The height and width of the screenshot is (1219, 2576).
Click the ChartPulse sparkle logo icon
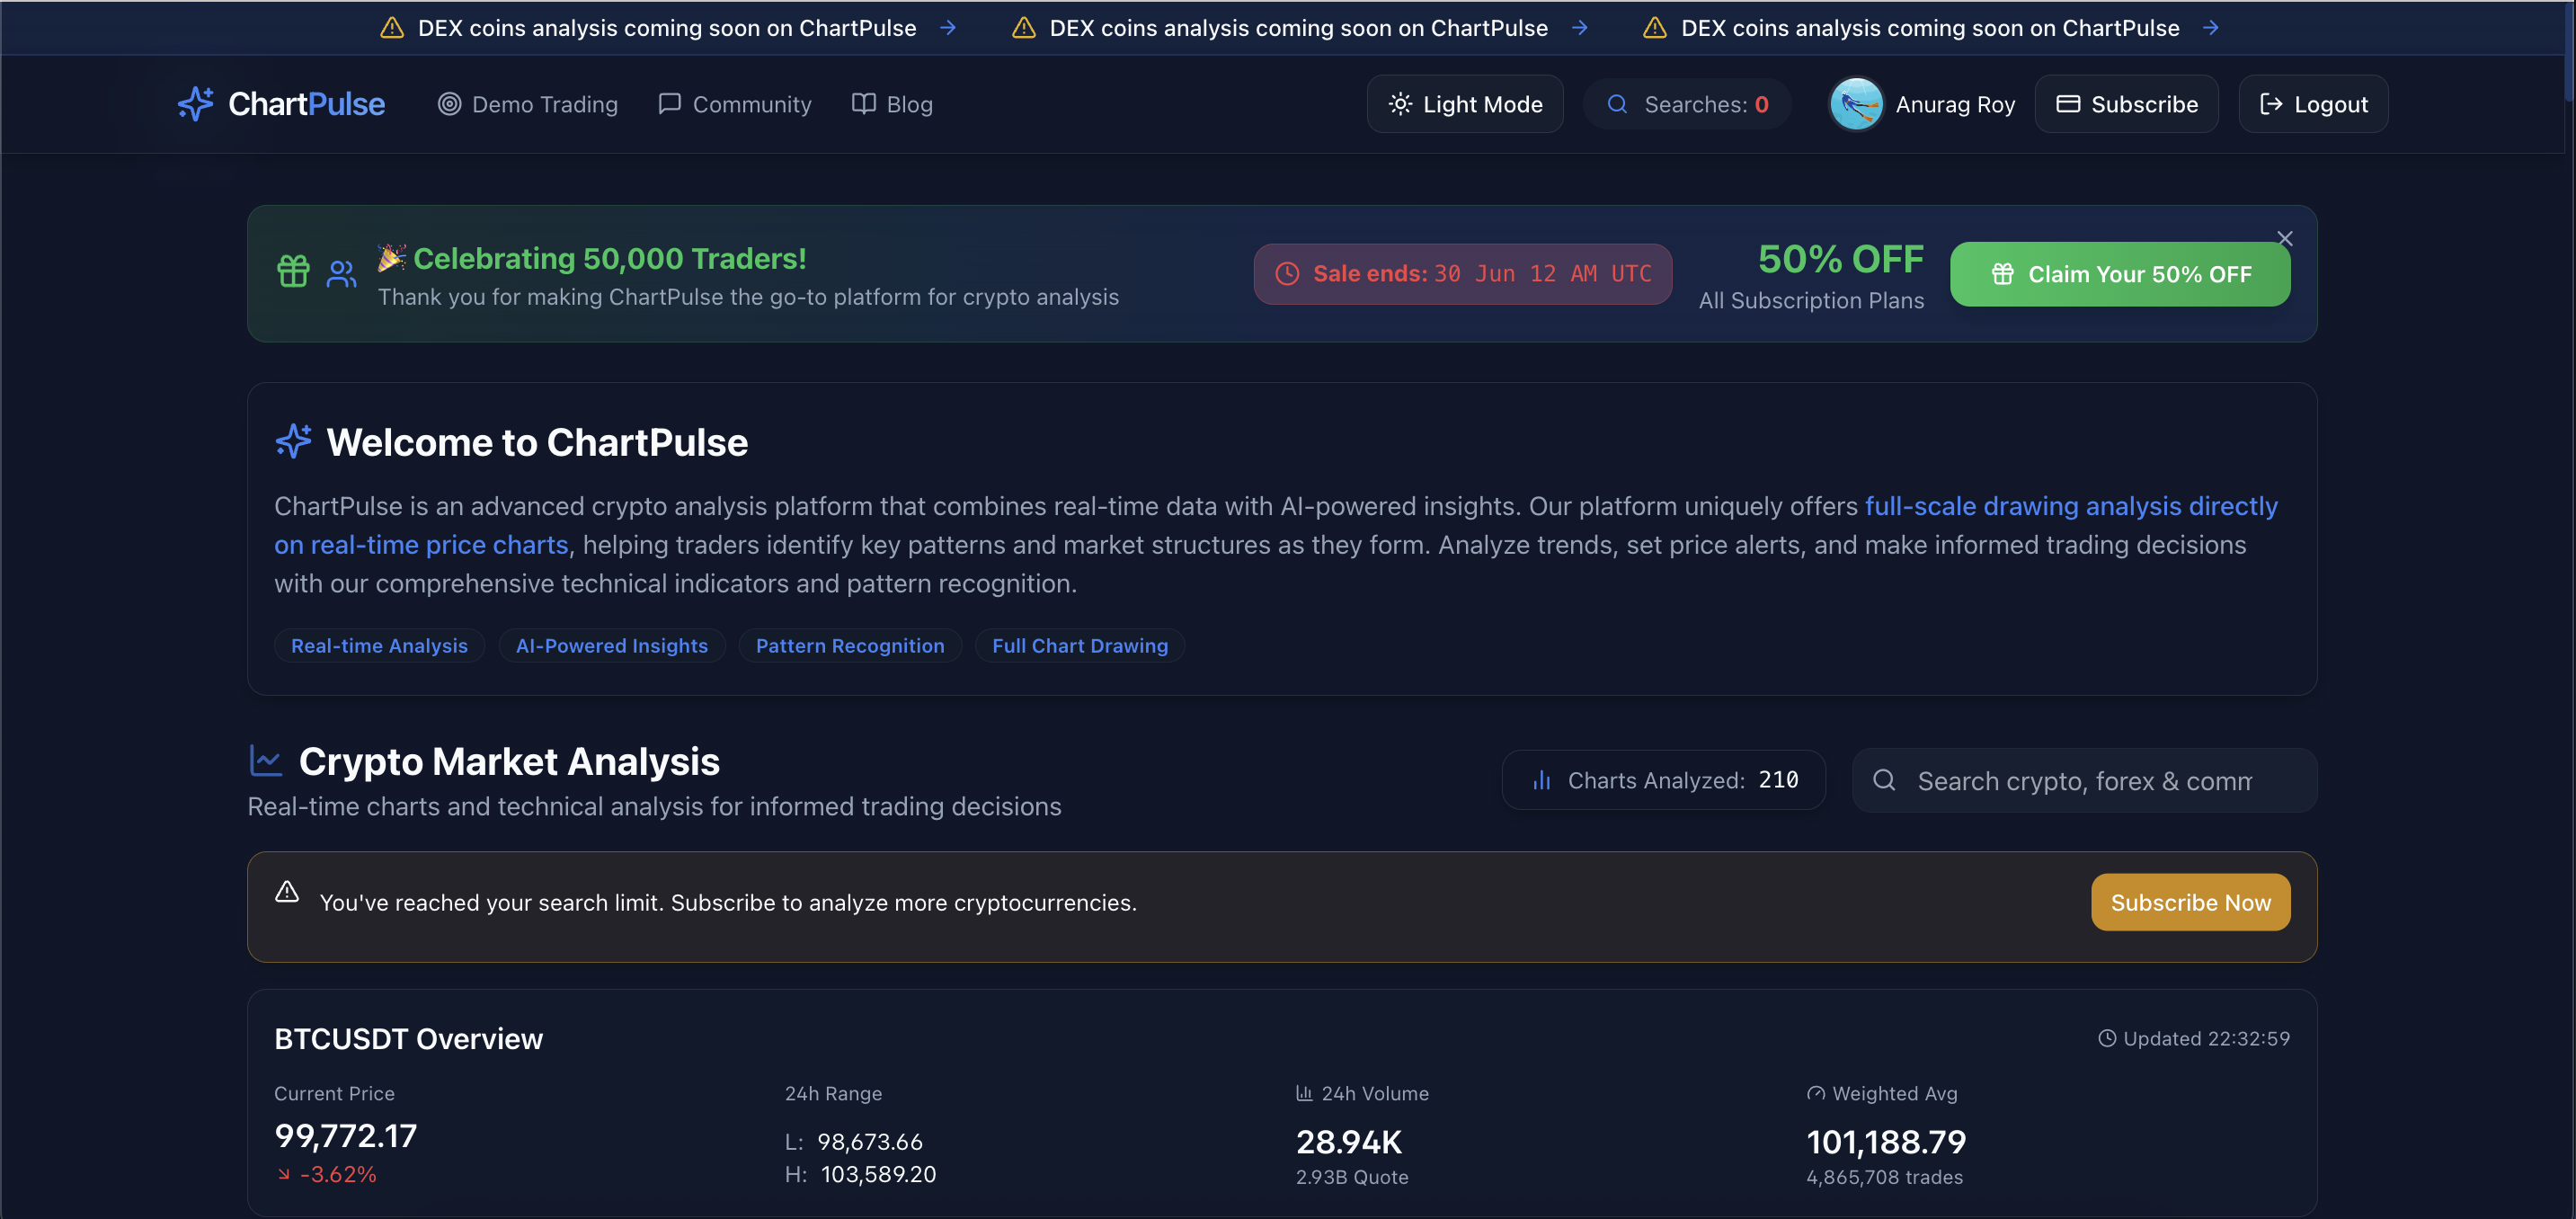[196, 104]
